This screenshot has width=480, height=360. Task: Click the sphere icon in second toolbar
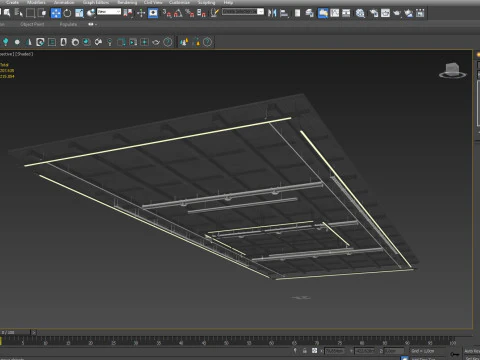[x=17, y=42]
